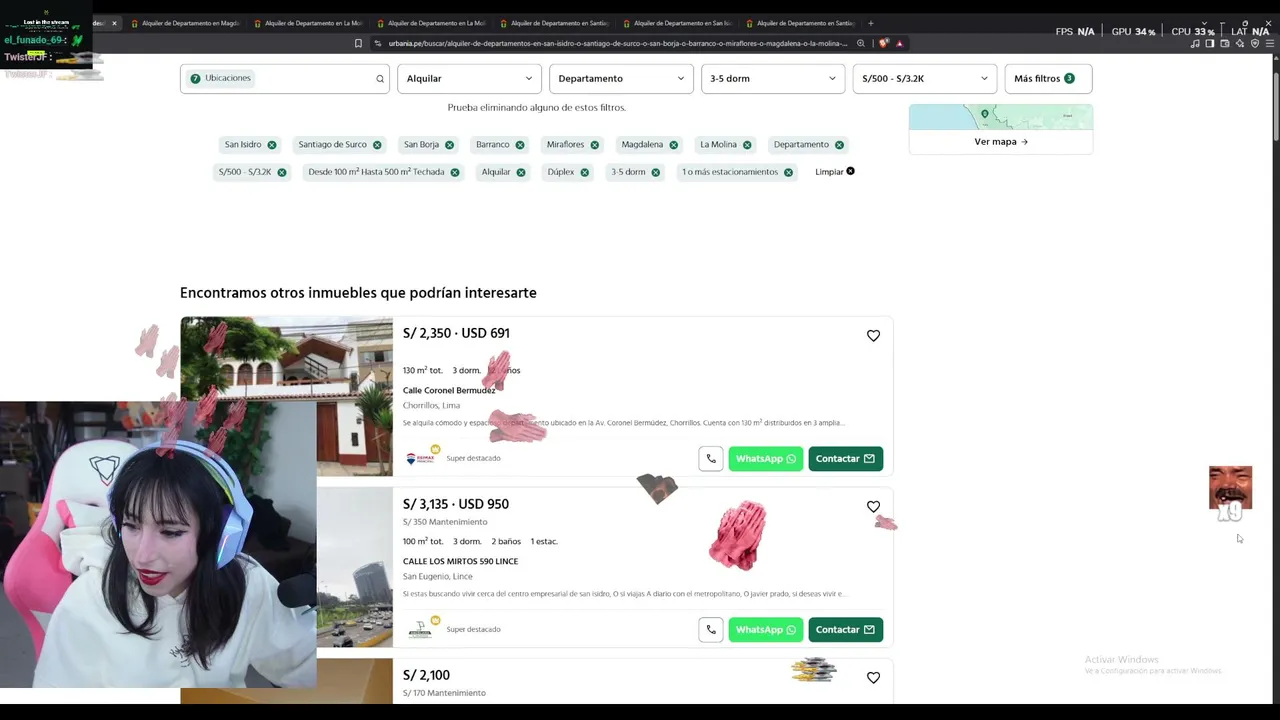The image size is (1280, 720).
Task: Click the 'S/ 2,350 · USD 691' price
Action: point(456,334)
